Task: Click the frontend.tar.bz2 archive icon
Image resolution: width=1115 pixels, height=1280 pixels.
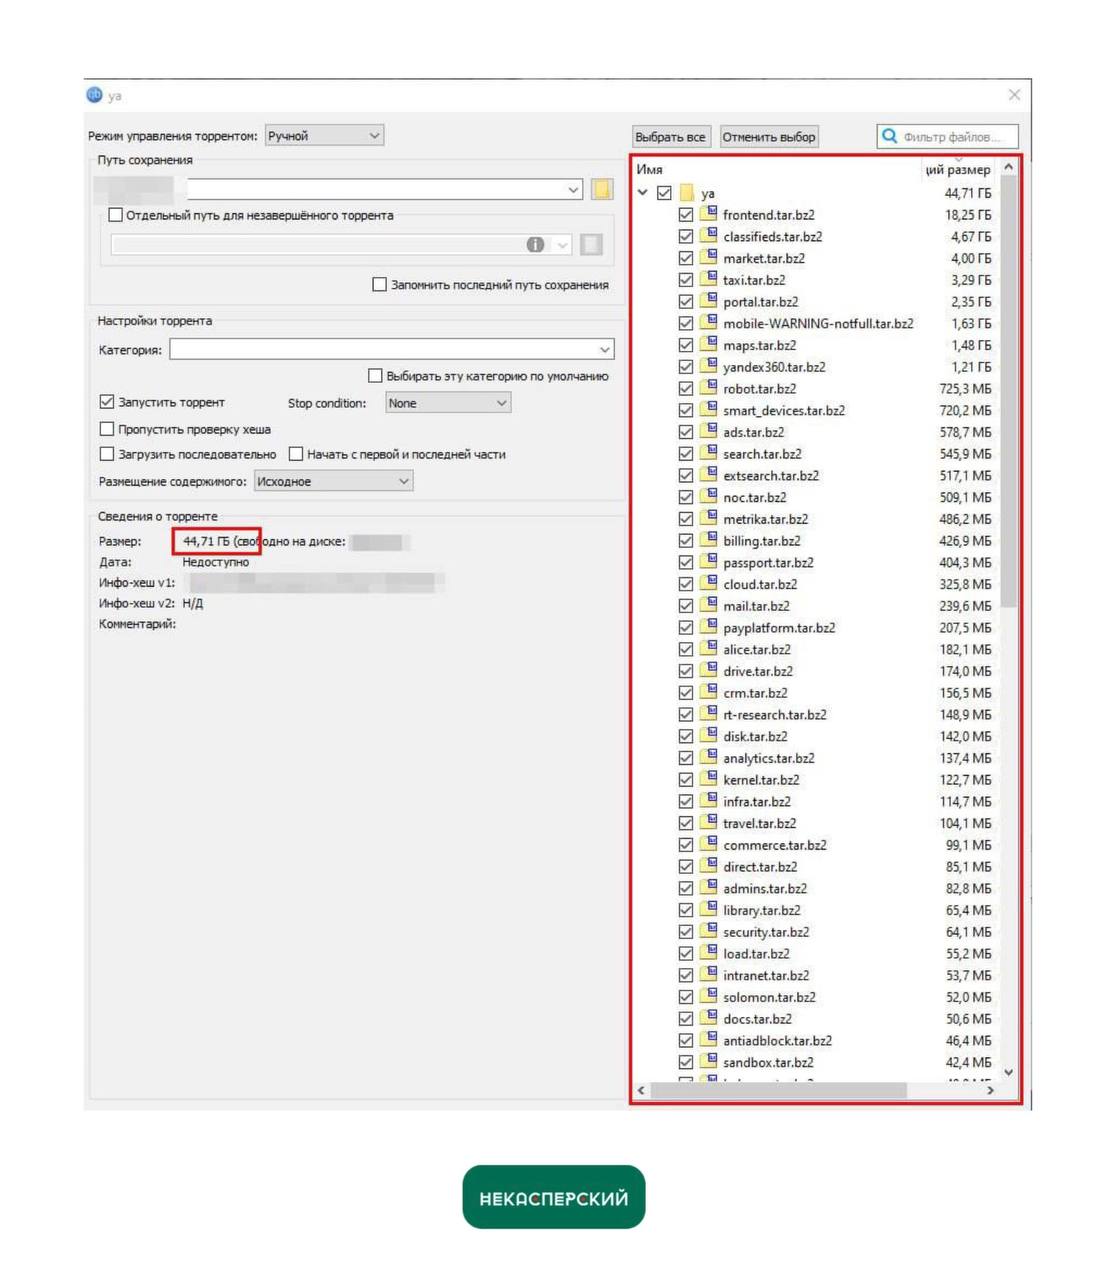Action: tap(709, 214)
